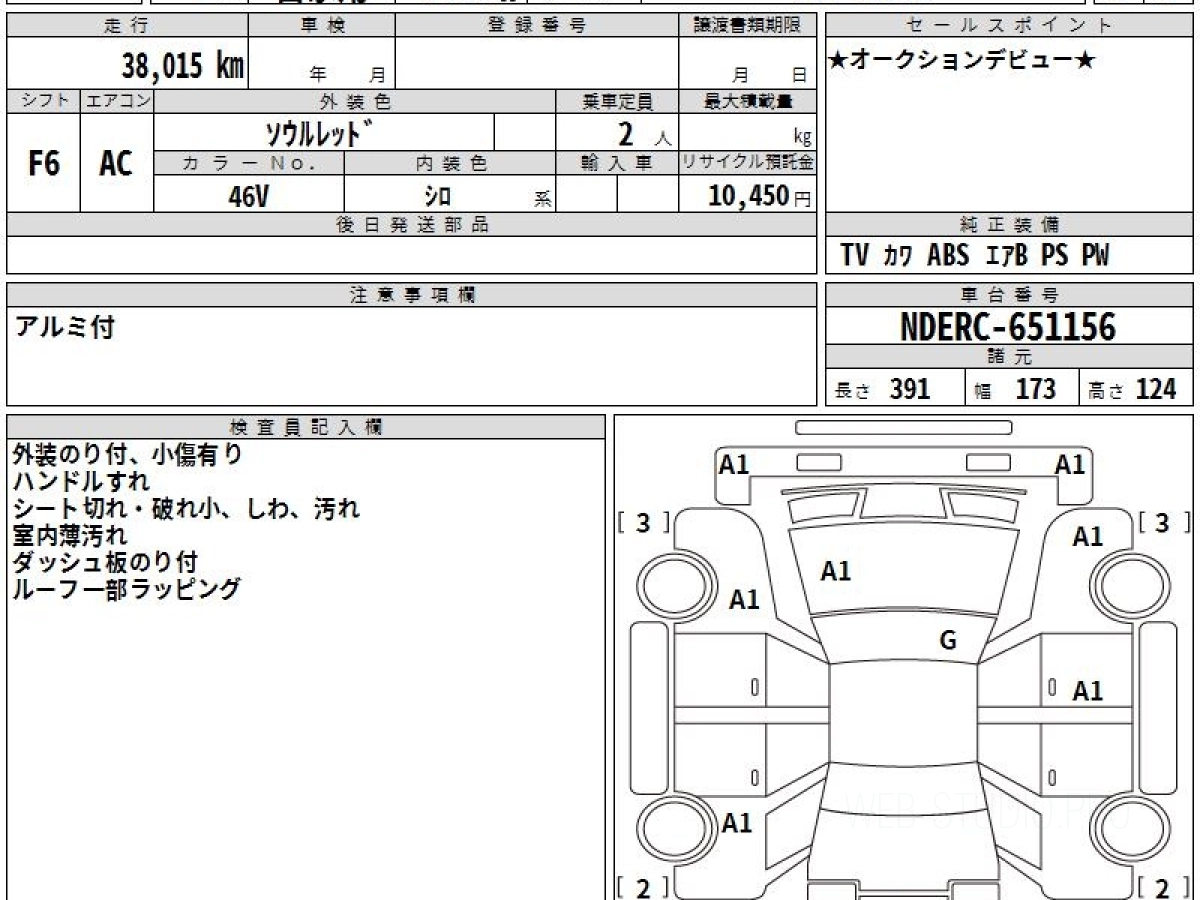Click the 車検 header cell

point(322,26)
